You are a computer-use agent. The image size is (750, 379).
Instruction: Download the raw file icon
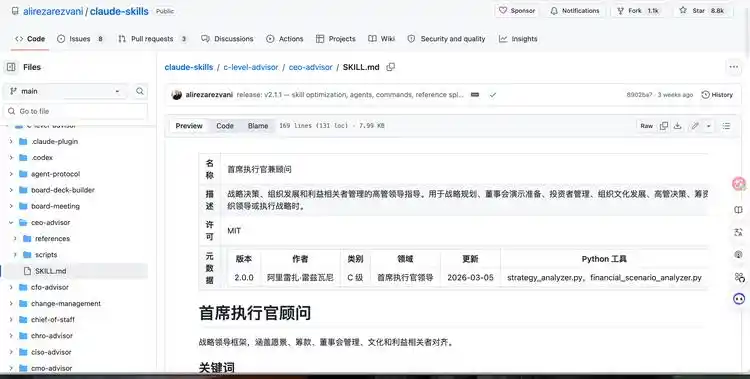pyautogui.click(x=678, y=126)
